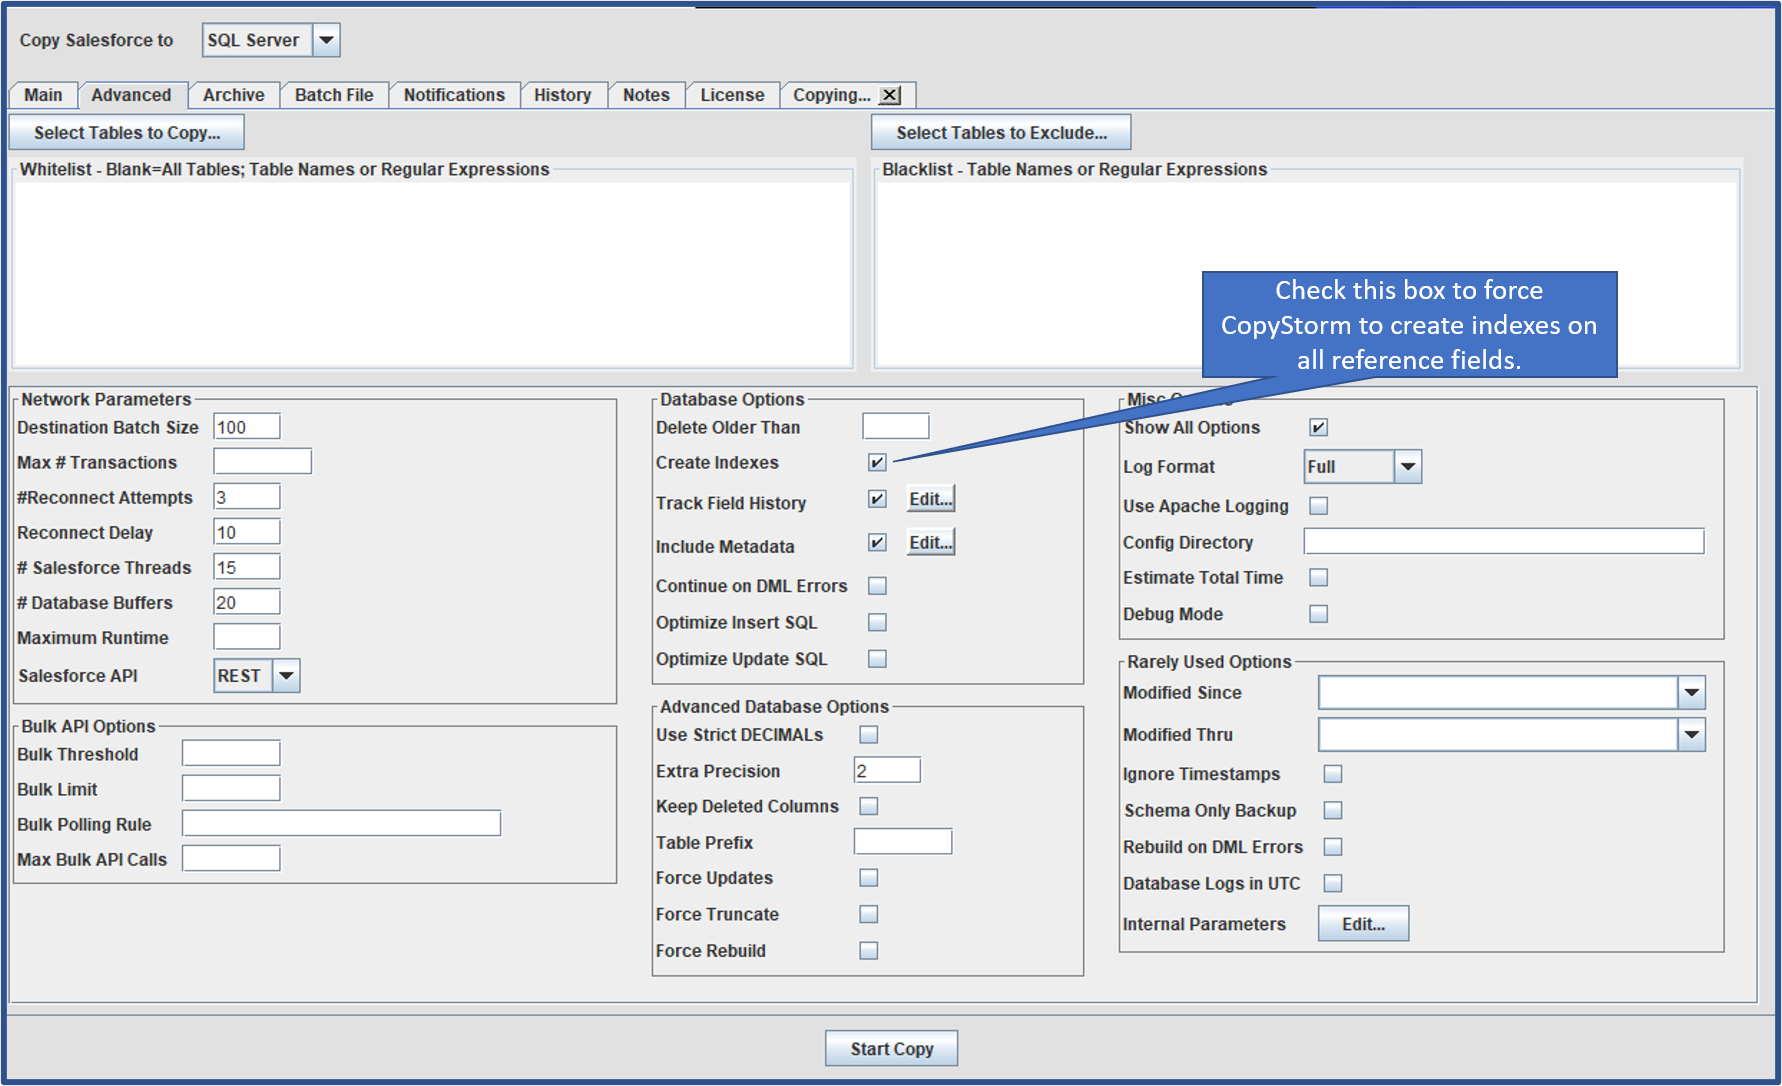Check the Force Rebuild box
1782x1086 pixels.
coord(869,951)
